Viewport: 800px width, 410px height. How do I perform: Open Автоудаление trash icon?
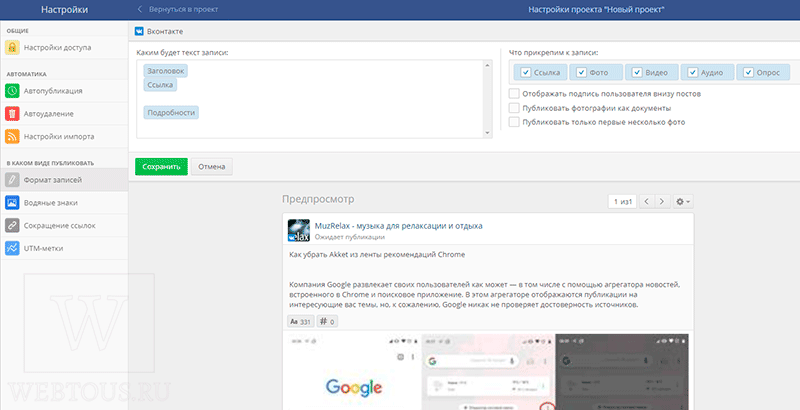tap(12, 114)
